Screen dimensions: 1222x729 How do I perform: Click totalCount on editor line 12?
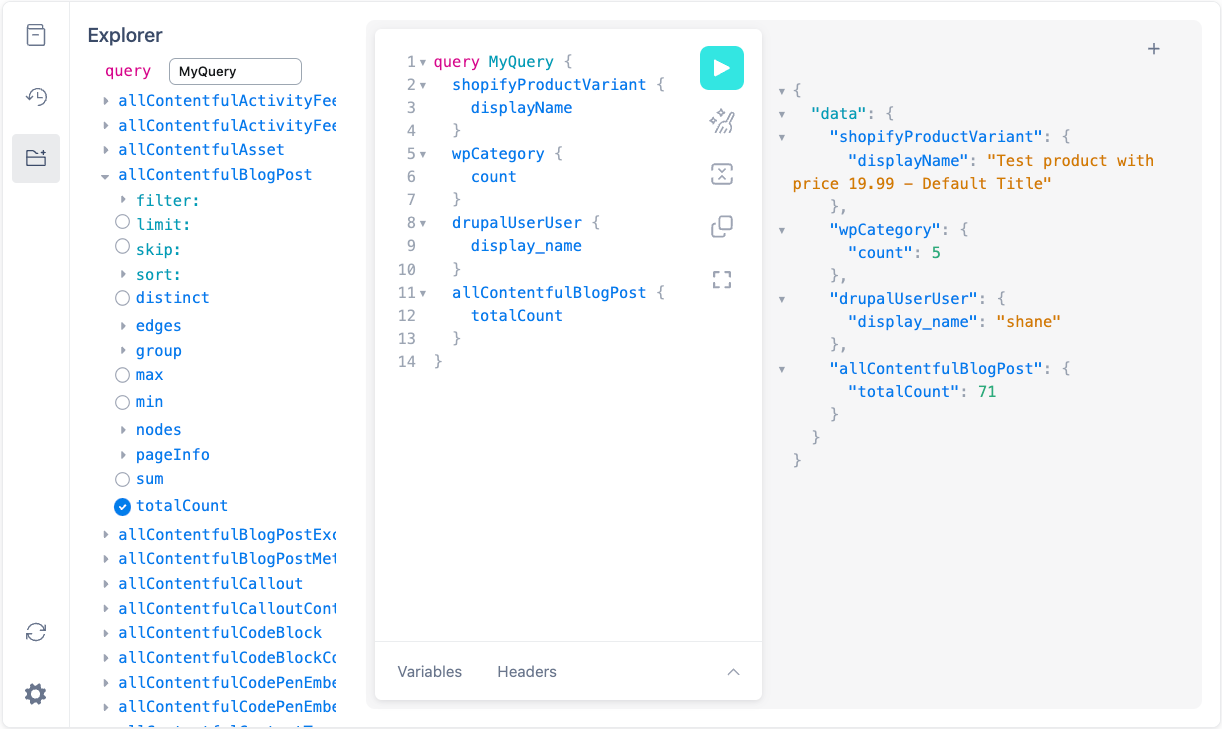coord(517,316)
